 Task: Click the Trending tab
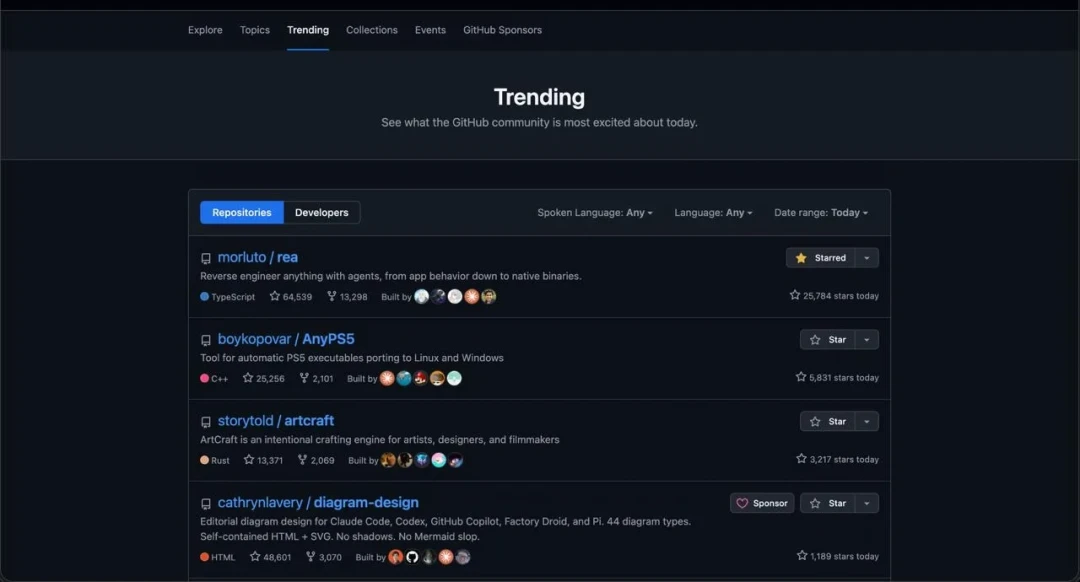pos(308,30)
